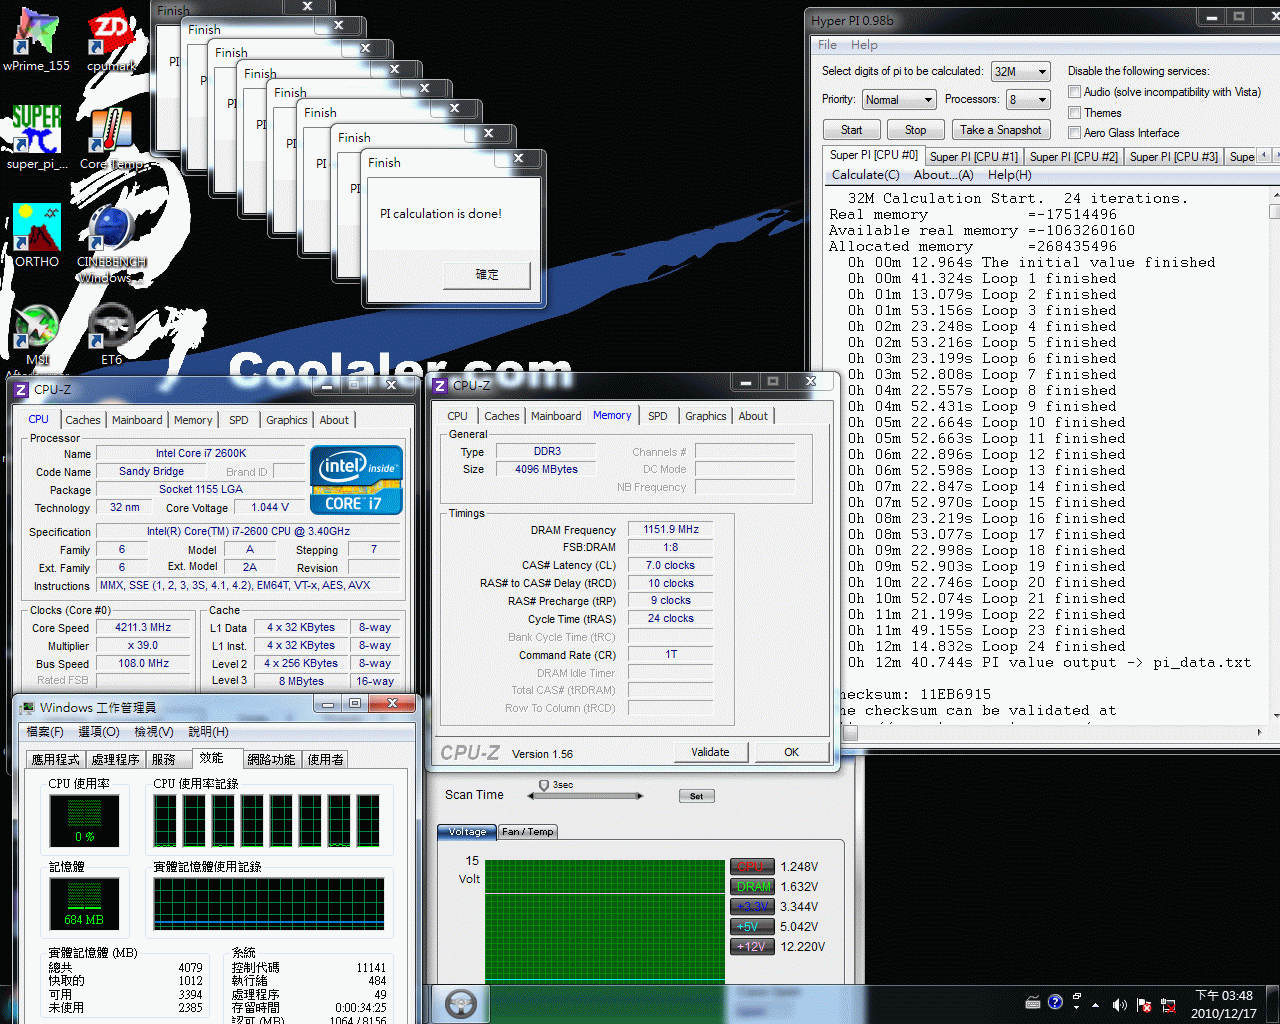Image resolution: width=1280 pixels, height=1024 pixels.
Task: Open the 處理程序 tab in Task Manager
Action: (115, 760)
